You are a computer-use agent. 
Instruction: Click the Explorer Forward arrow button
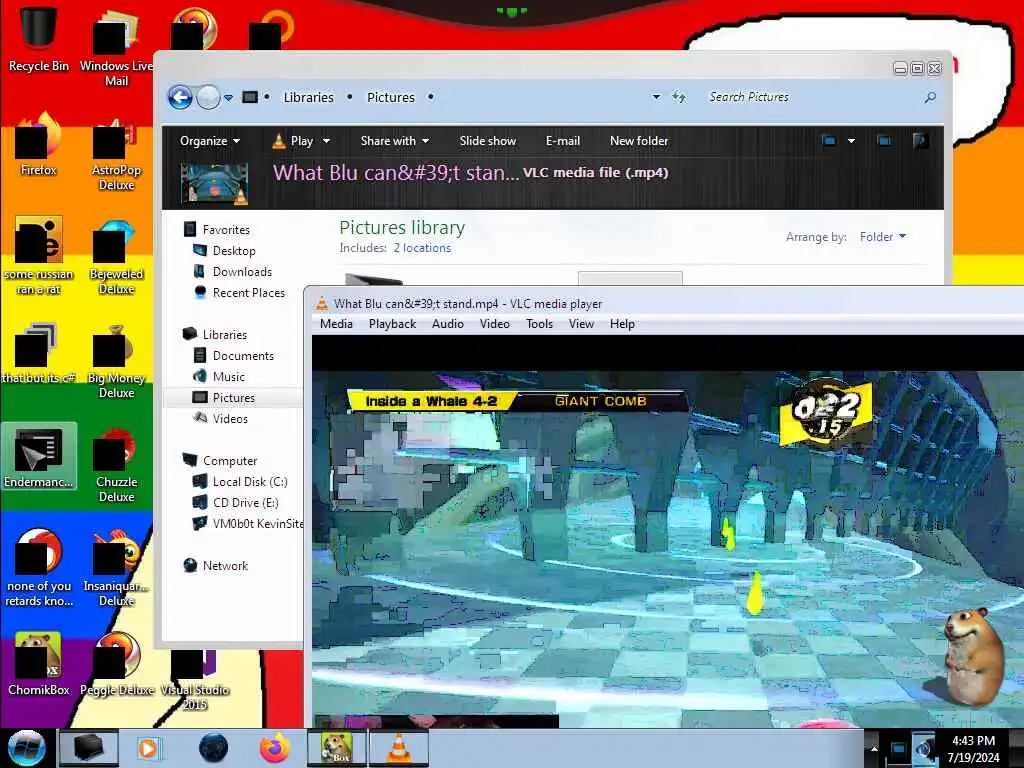[x=208, y=97]
